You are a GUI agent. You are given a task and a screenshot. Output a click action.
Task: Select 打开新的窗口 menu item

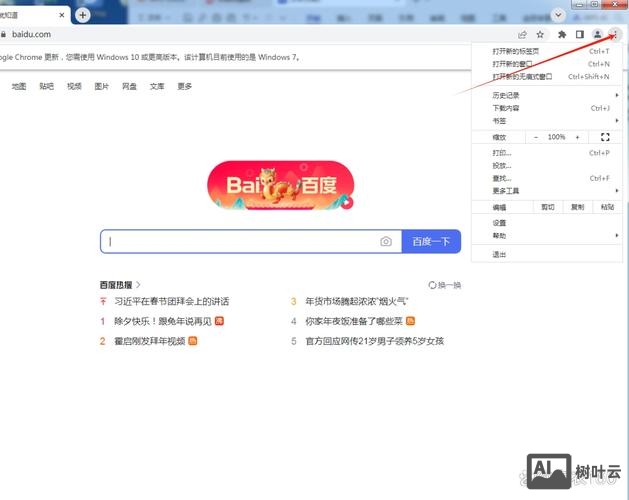tap(547, 64)
